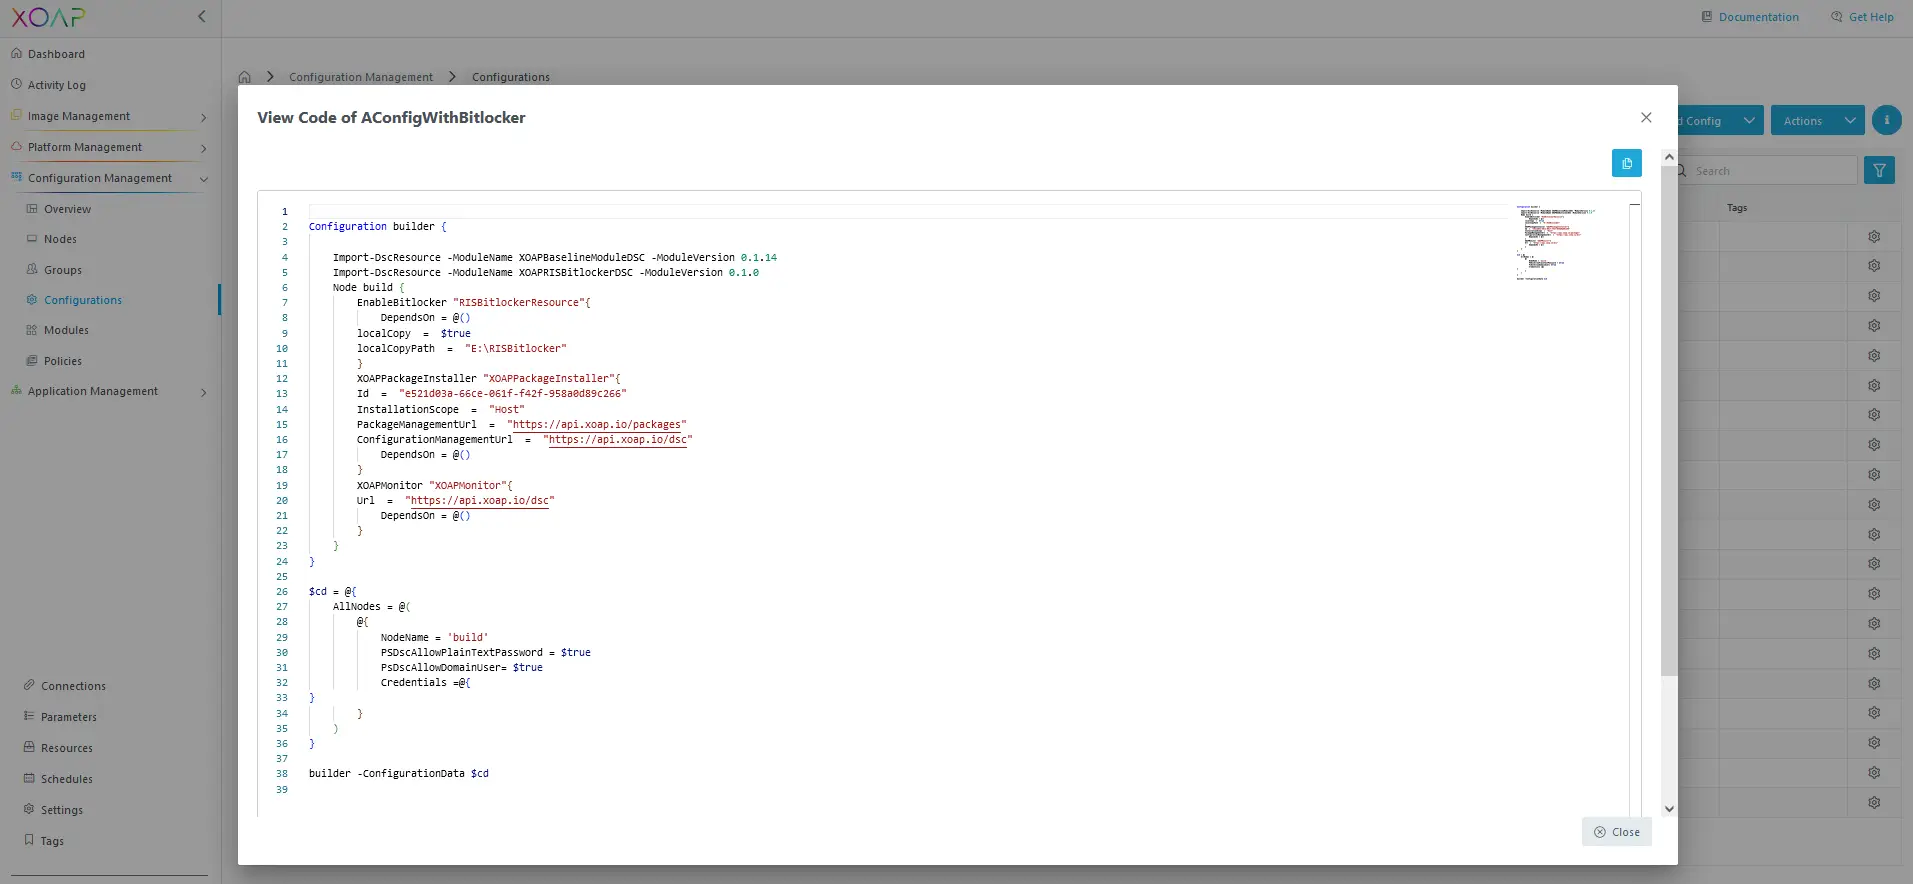Open the Activity Log
Viewport: 1913px width, 884px height.
[57, 85]
